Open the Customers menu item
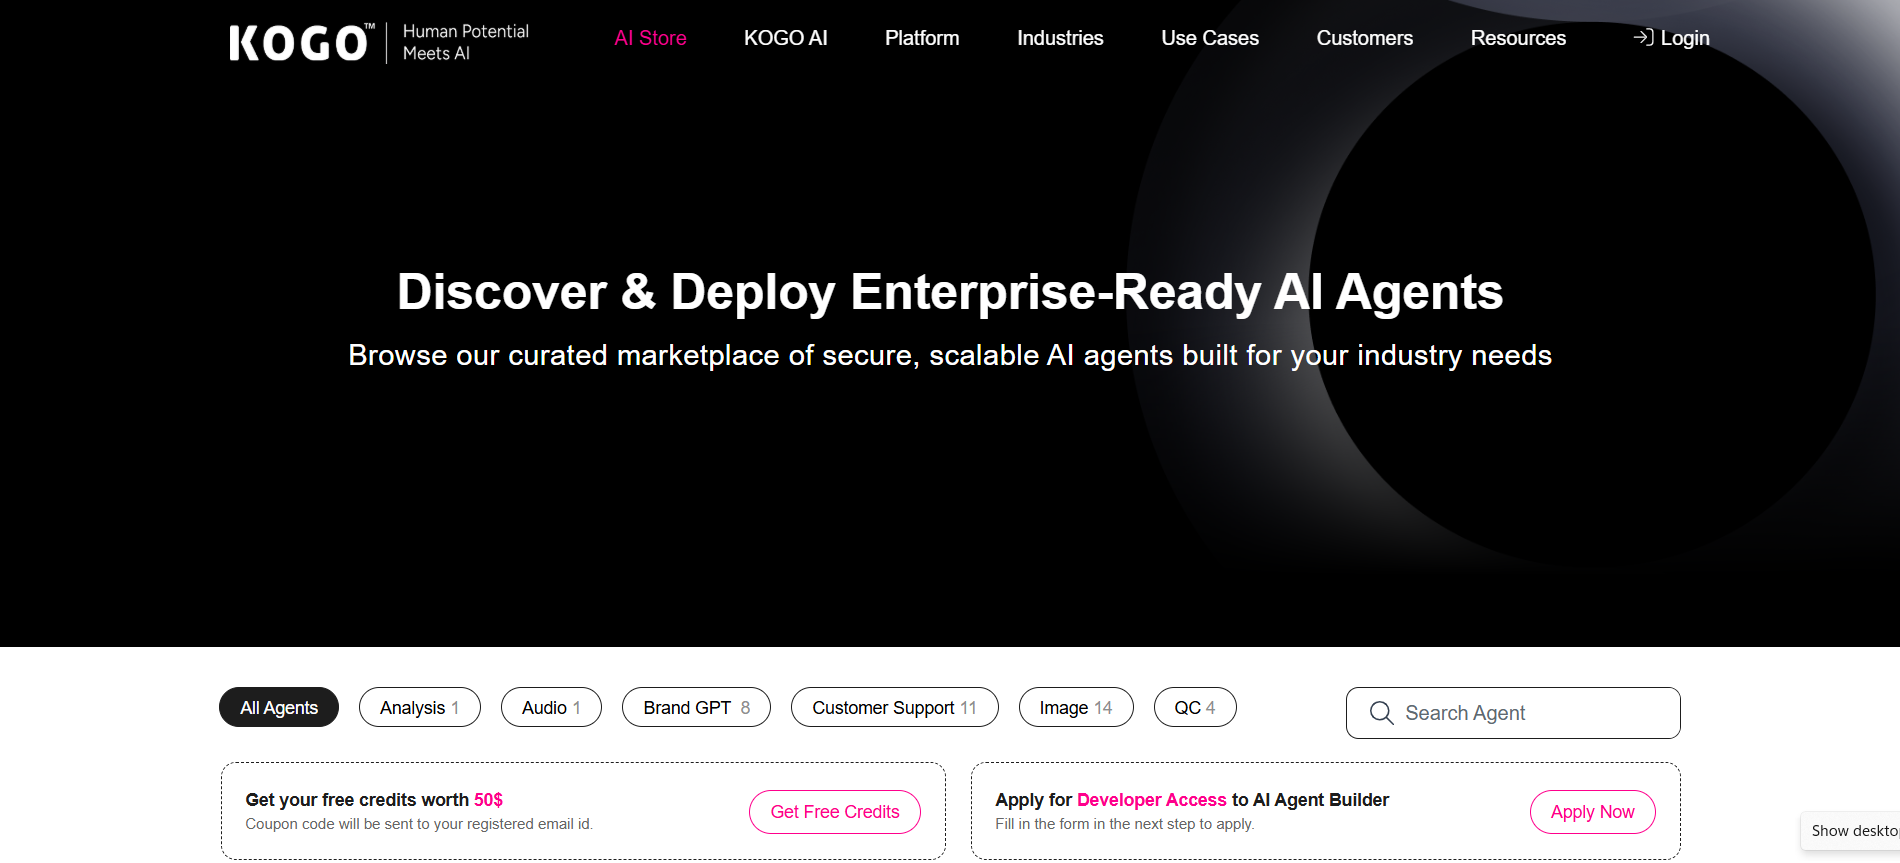 point(1365,38)
